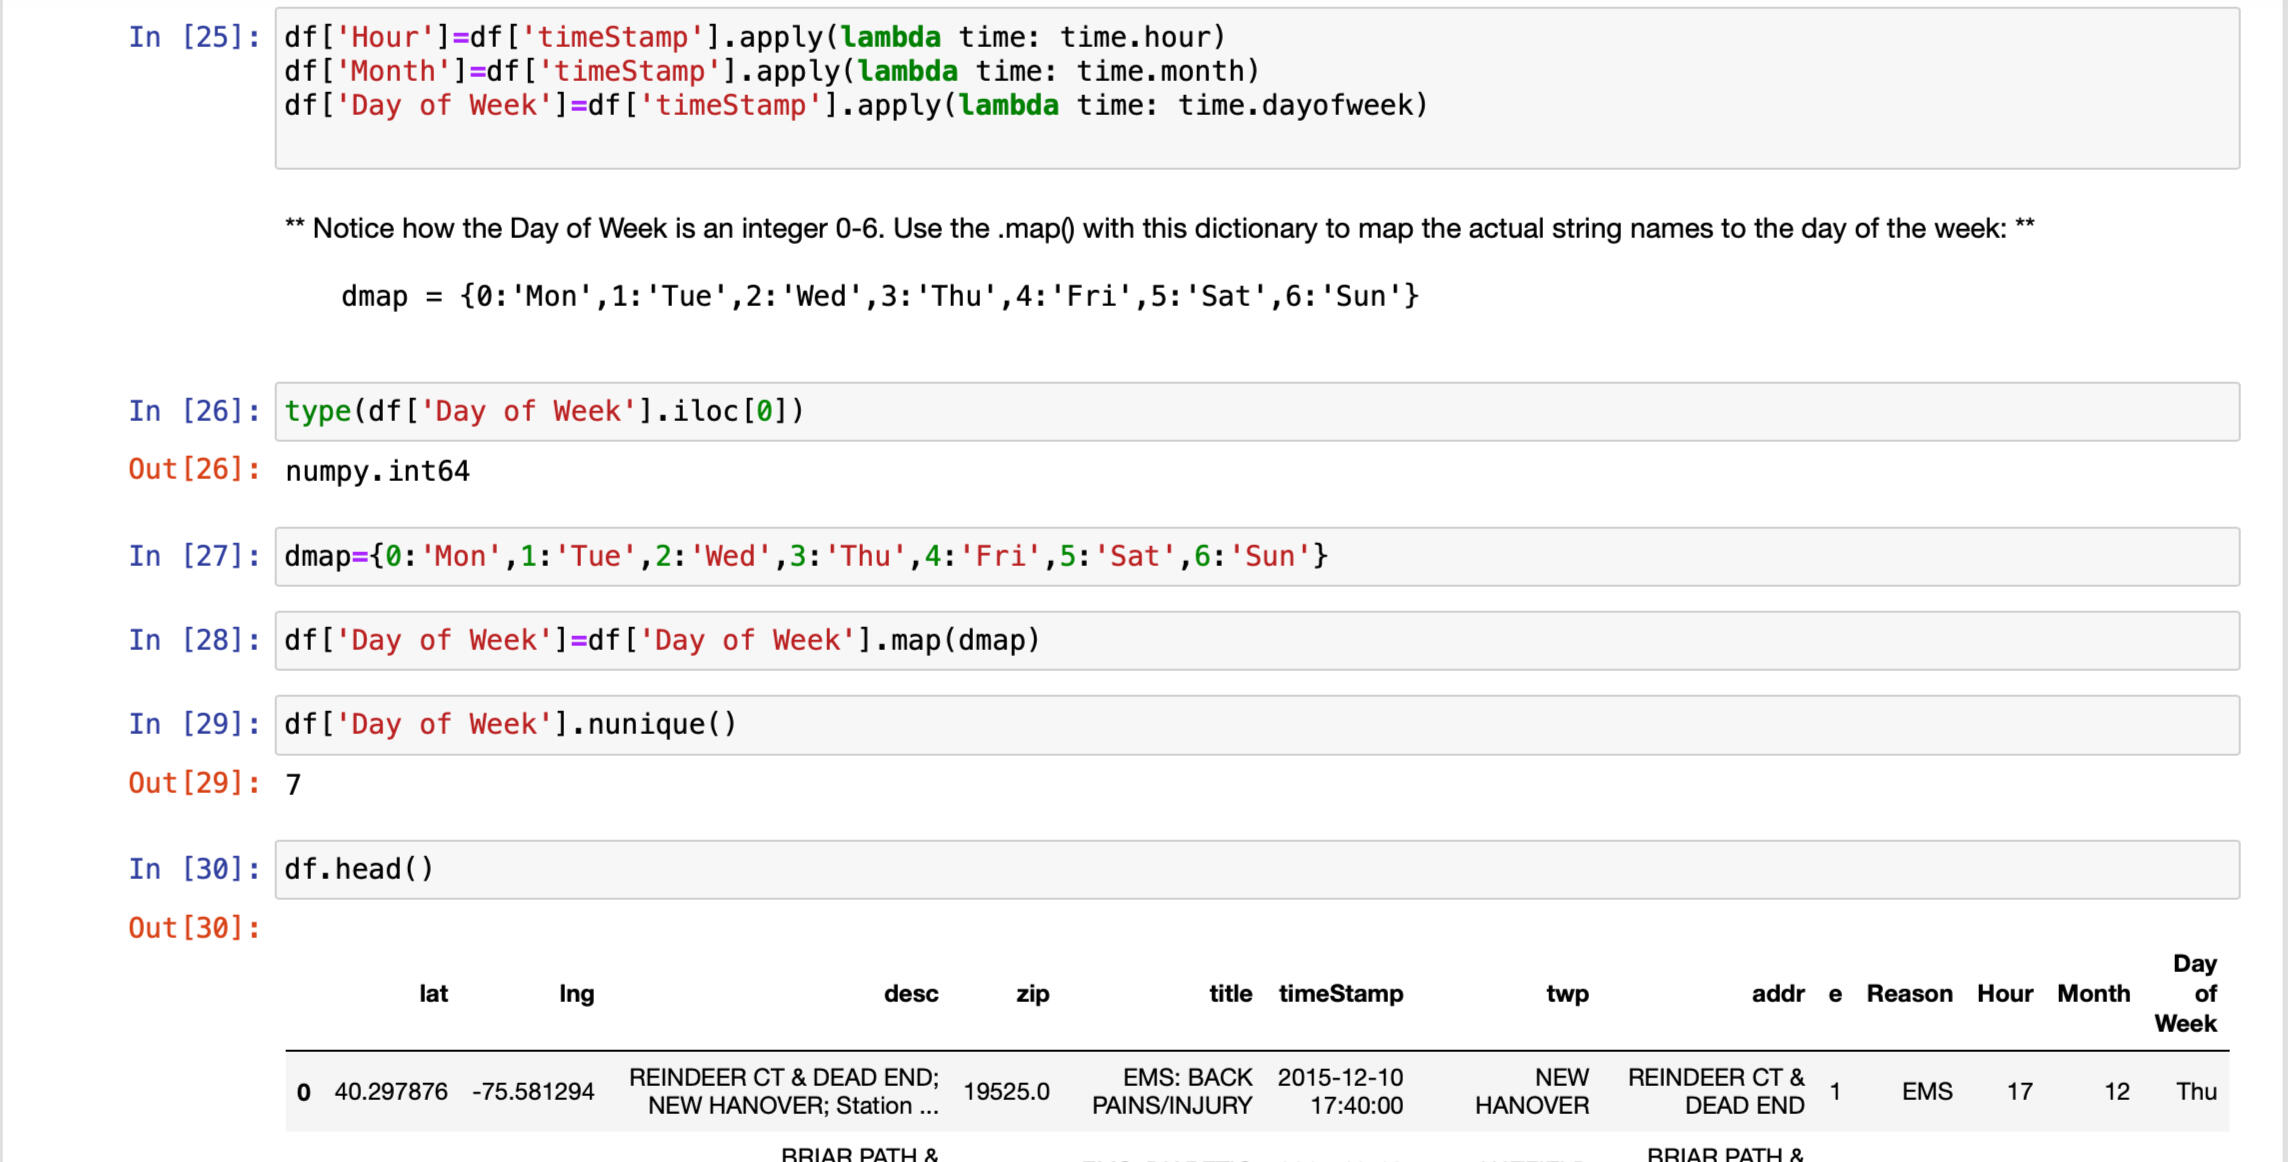This screenshot has height=1162, width=2288.
Task: Click the Day of Week column header
Action: (x=2185, y=994)
